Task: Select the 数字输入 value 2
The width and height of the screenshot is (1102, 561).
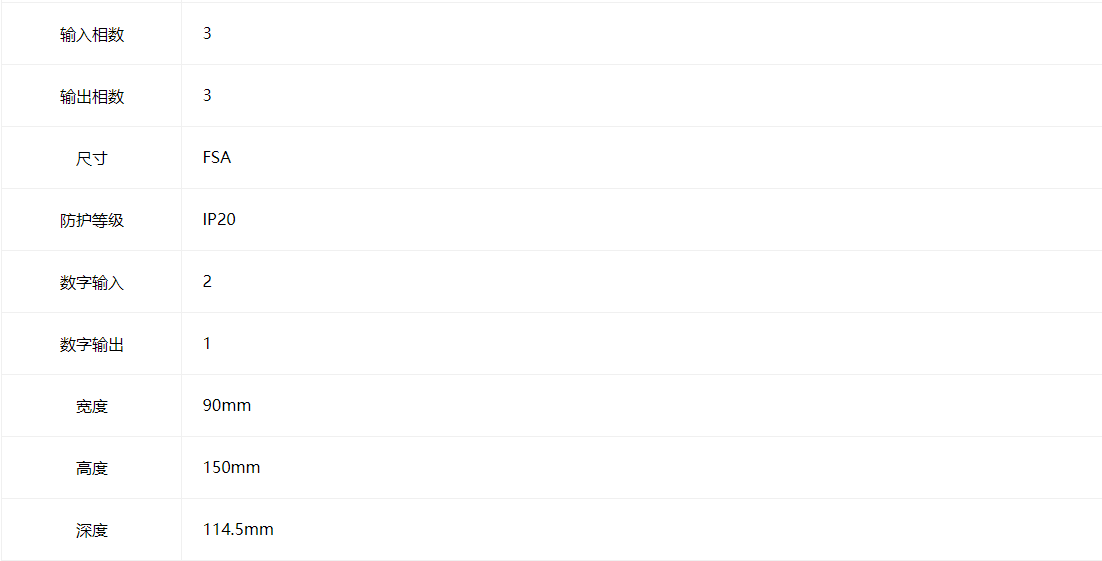Action: [207, 281]
